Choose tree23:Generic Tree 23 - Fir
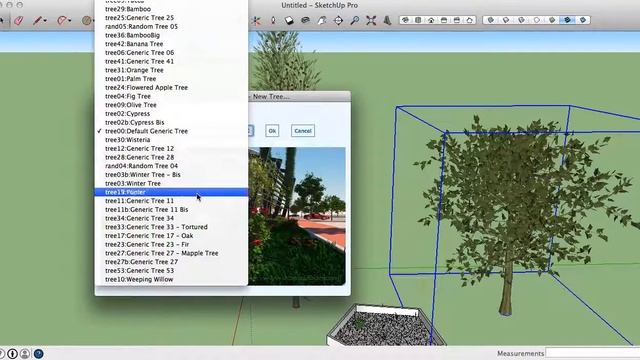 point(171,244)
